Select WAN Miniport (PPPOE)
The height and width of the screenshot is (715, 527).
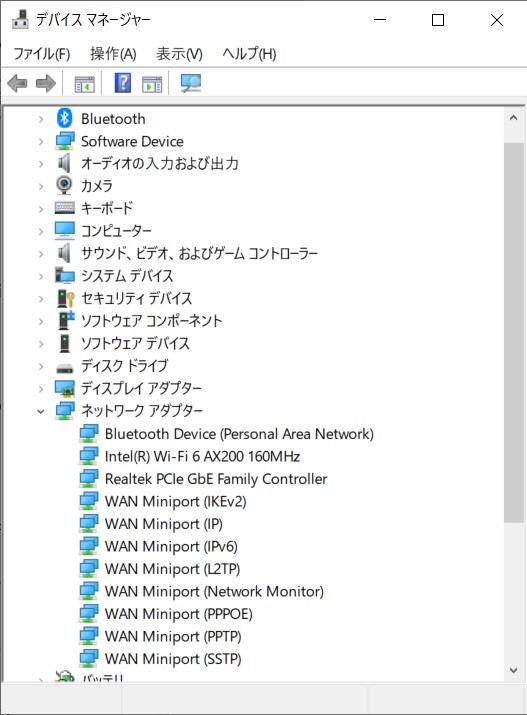pyautogui.click(x=179, y=614)
